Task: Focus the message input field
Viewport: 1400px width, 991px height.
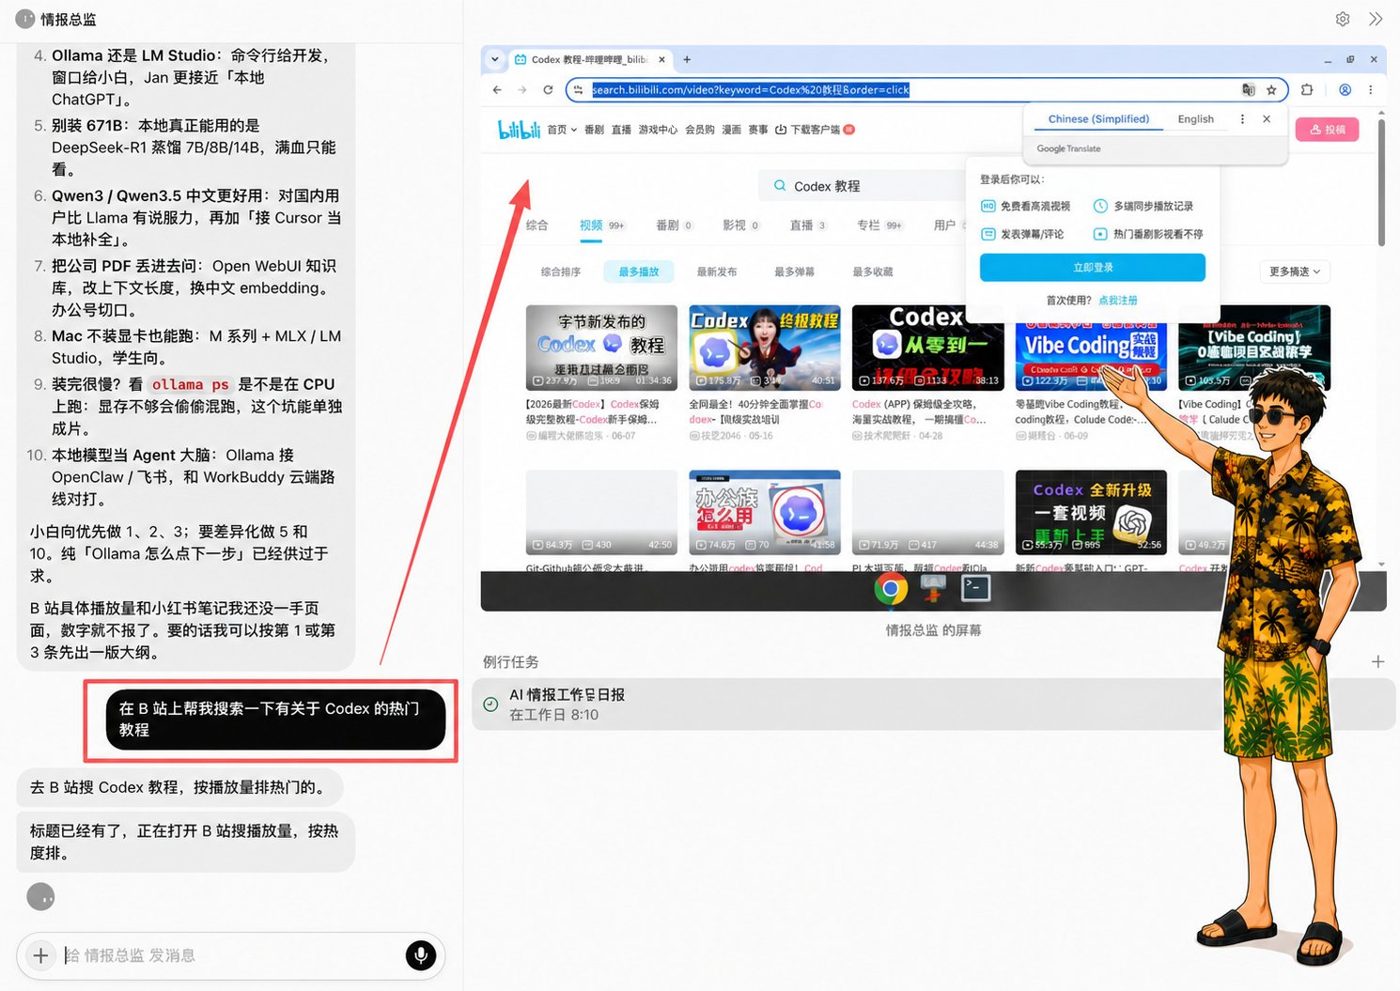Action: point(230,956)
